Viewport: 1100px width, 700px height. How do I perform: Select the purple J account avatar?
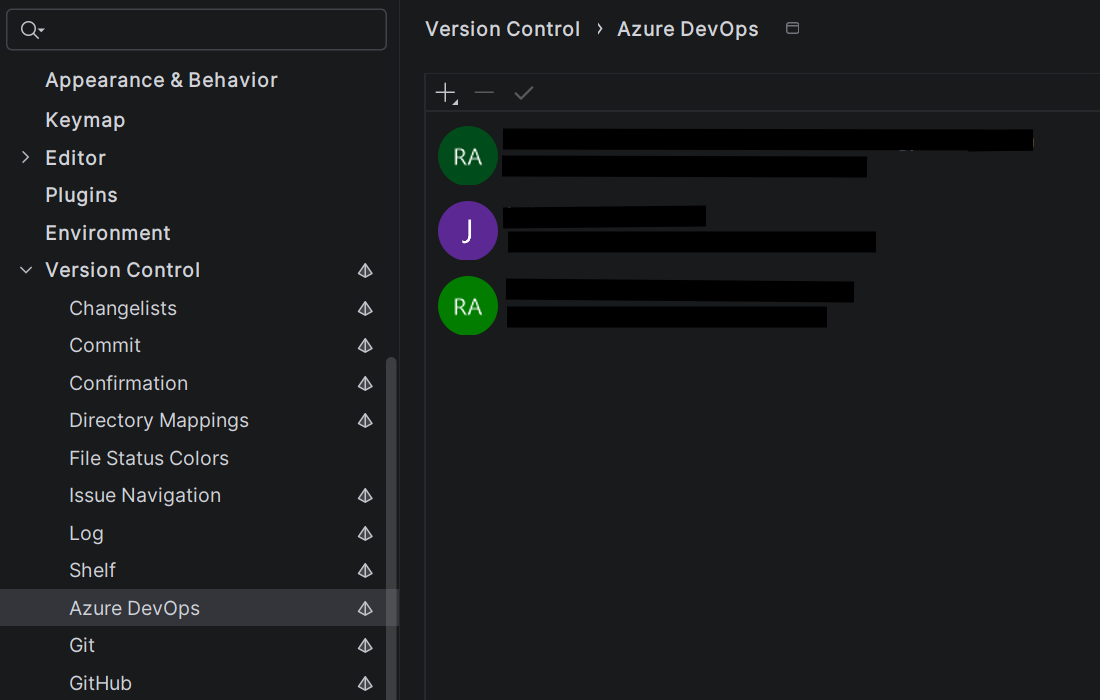468,231
